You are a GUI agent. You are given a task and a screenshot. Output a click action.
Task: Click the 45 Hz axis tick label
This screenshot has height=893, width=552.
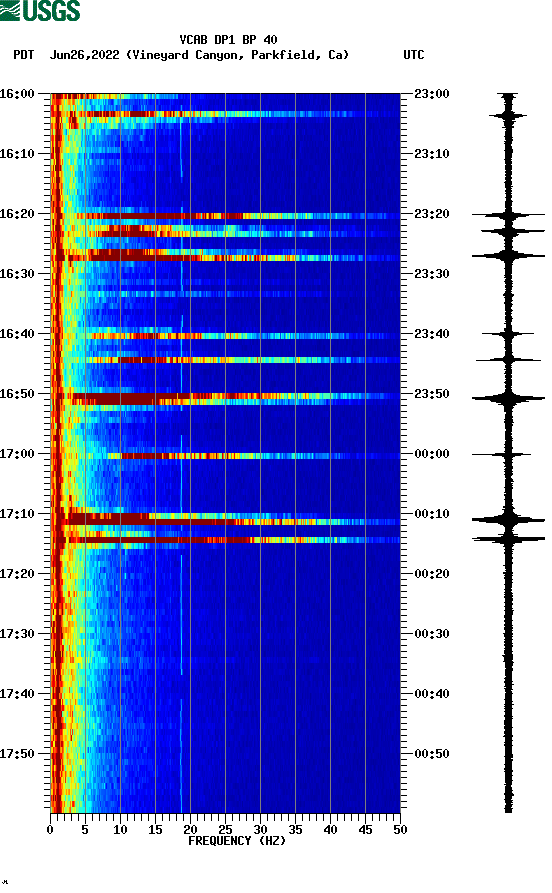point(365,830)
